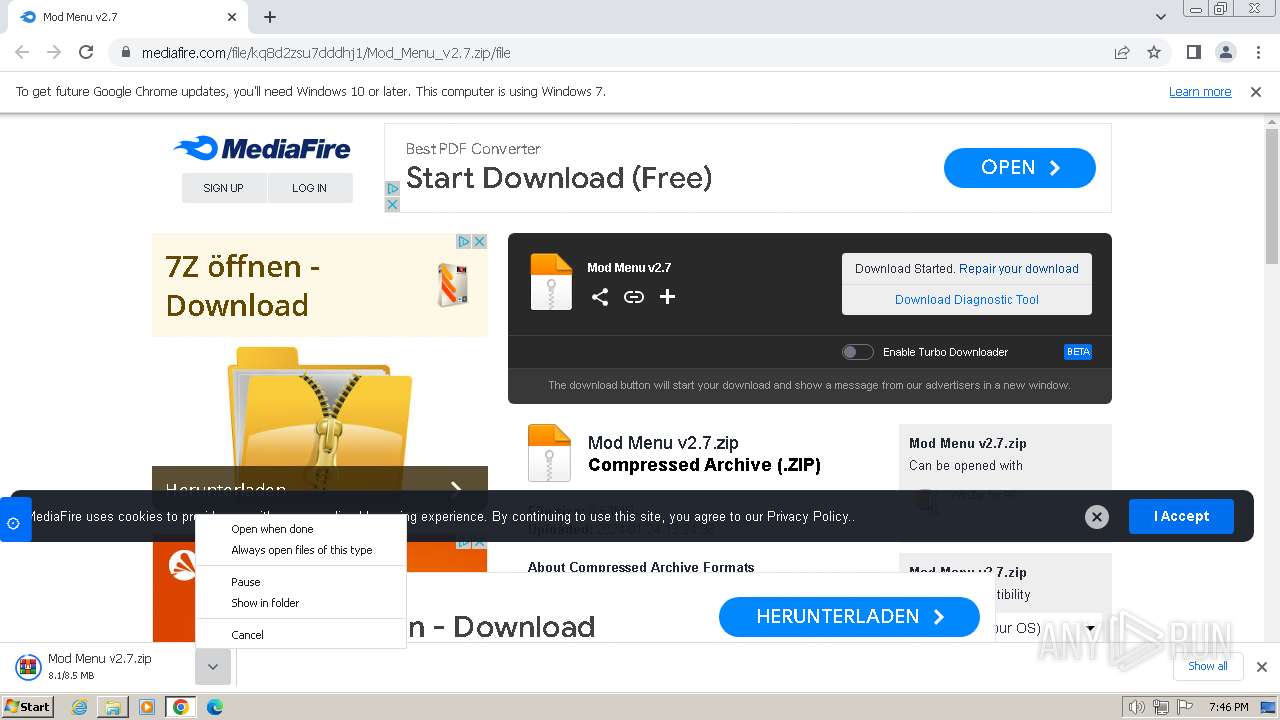Click the SIGN UP button
This screenshot has height=720, width=1280.
pyautogui.click(x=223, y=188)
